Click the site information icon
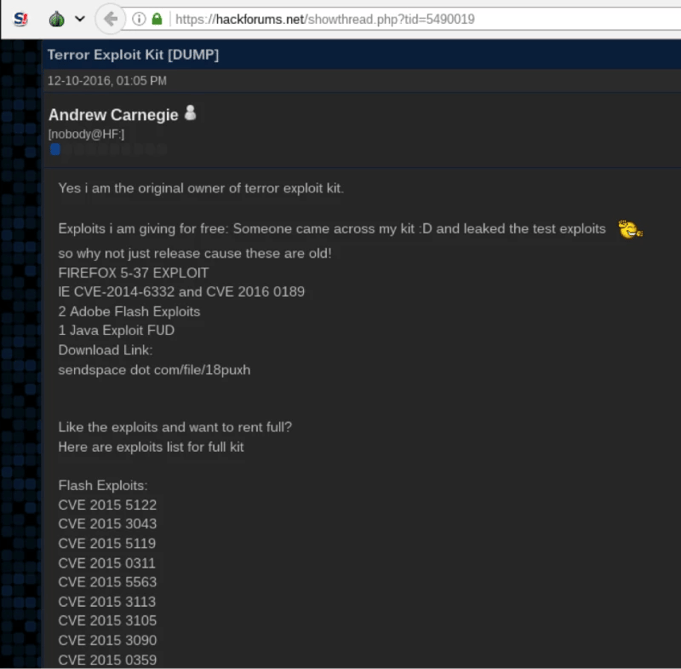 click(139, 19)
